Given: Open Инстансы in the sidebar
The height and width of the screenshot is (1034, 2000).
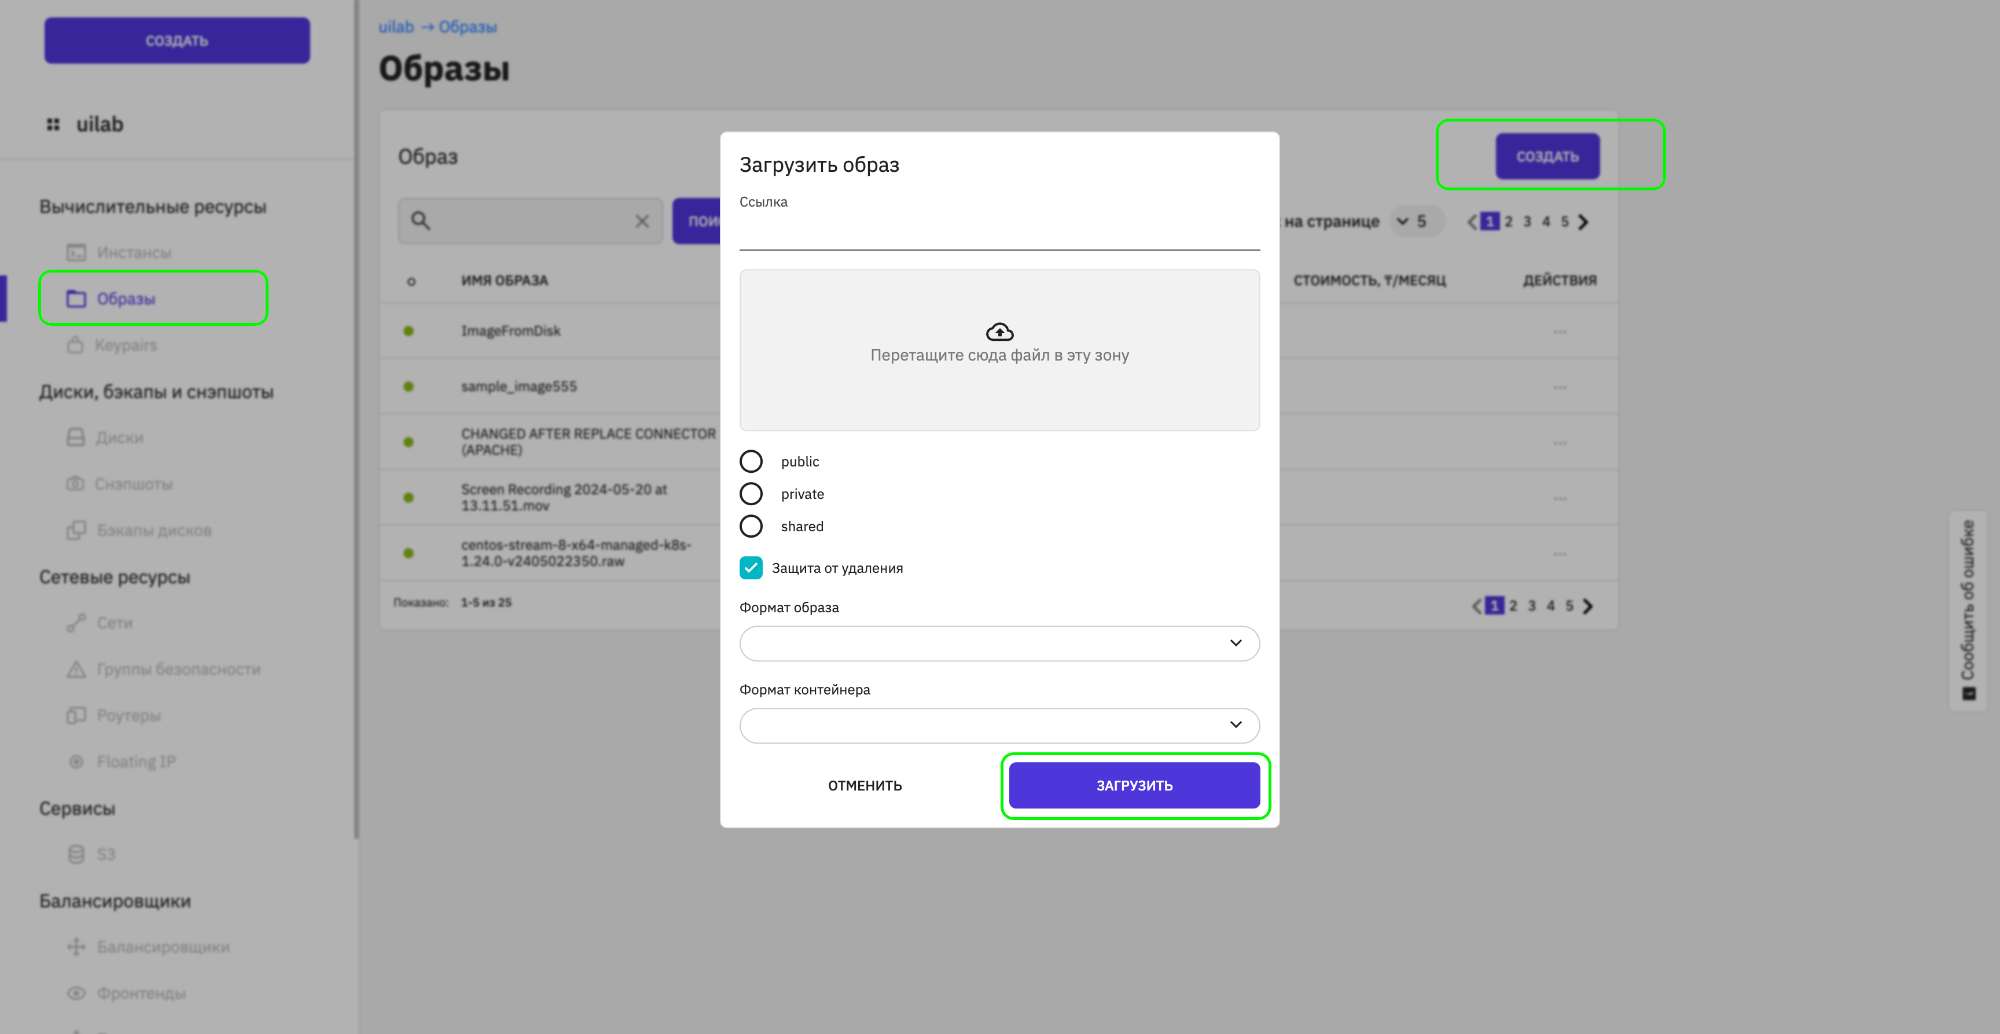Looking at the screenshot, I should point(133,253).
